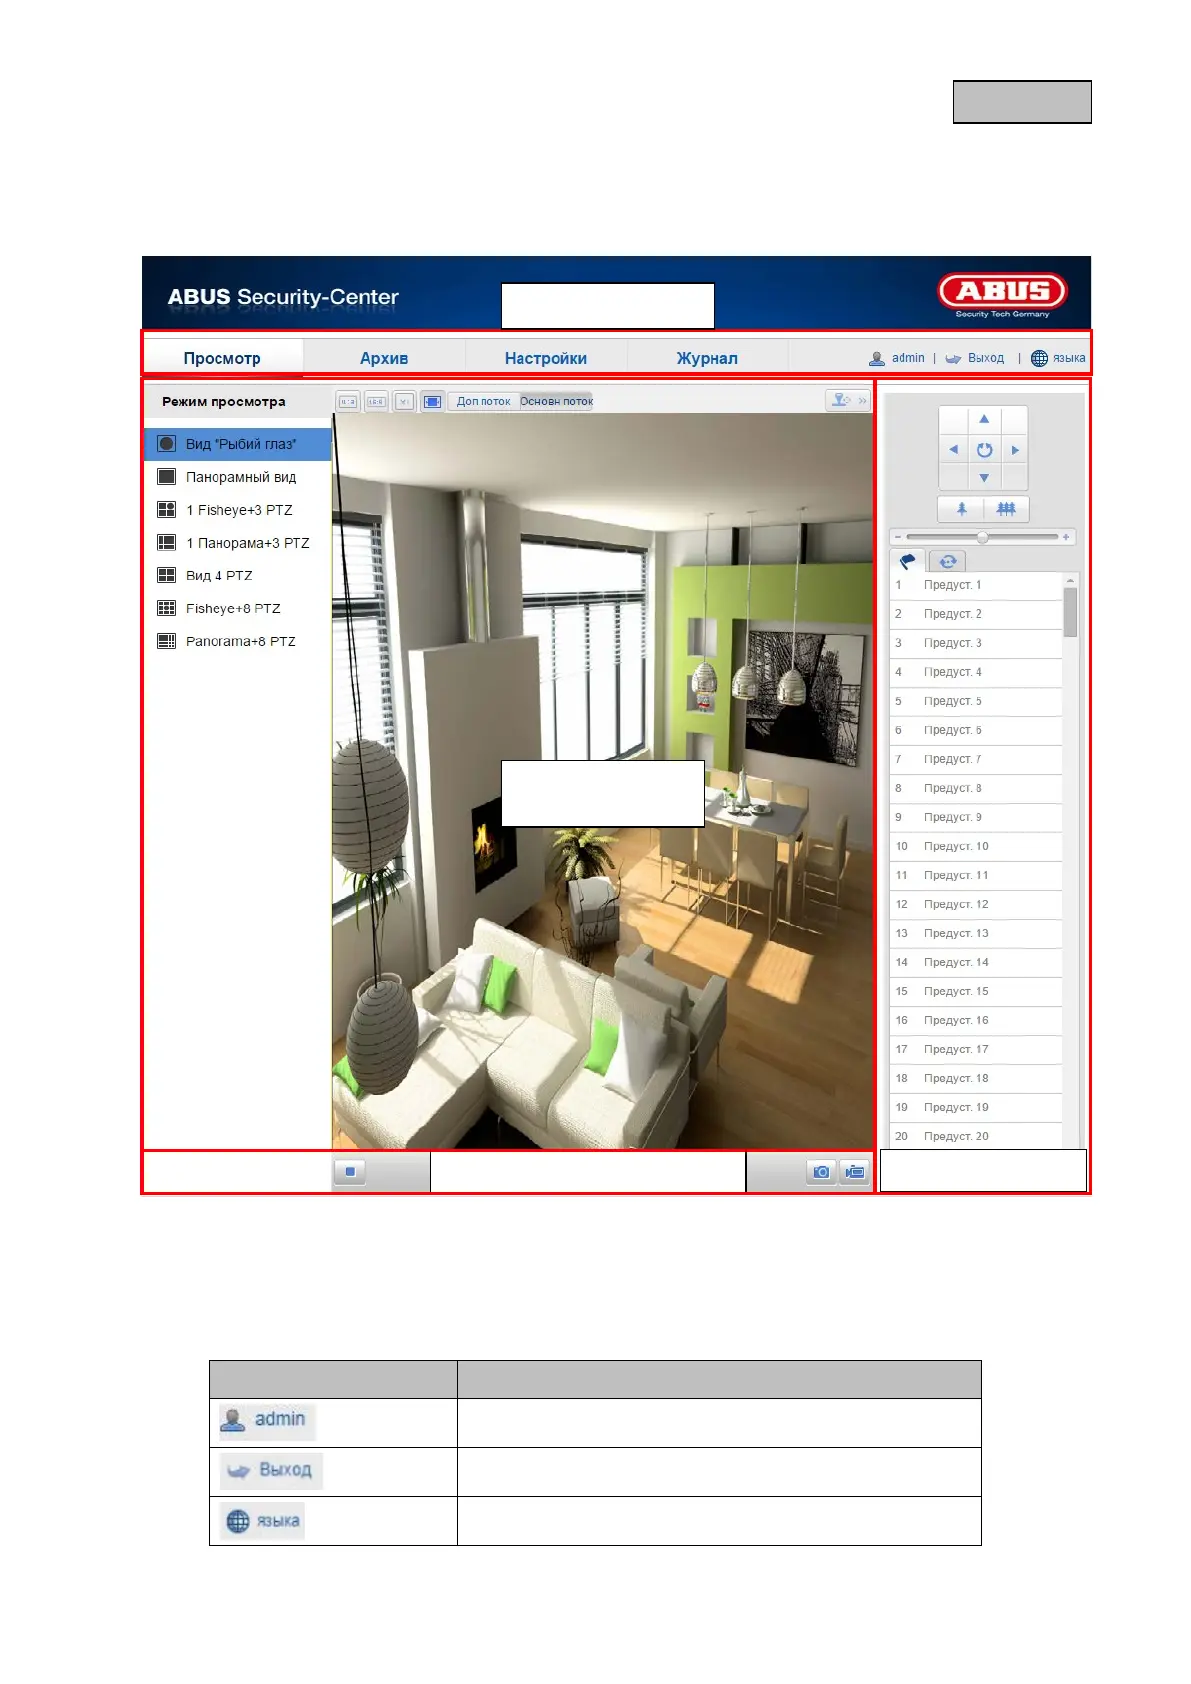Open the patrol tours tab
Viewport: 1191px width, 1684px height.
947,561
